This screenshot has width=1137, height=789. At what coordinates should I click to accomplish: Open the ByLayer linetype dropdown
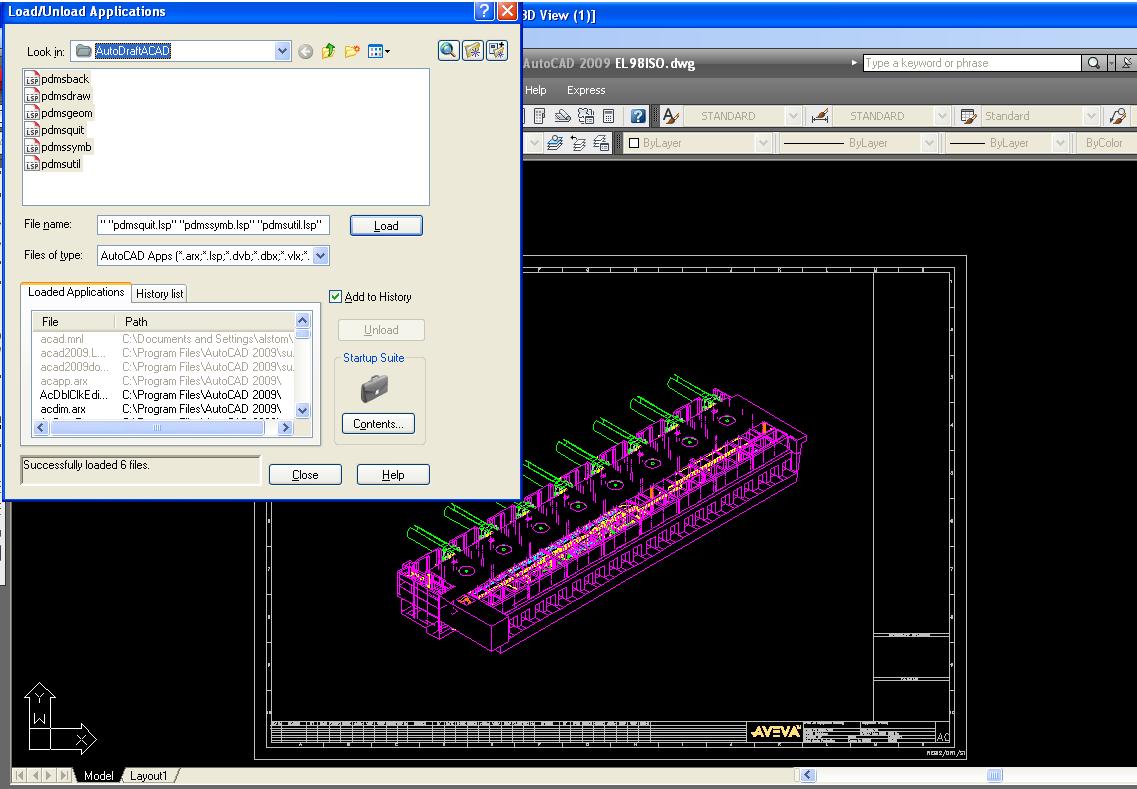[x=929, y=143]
